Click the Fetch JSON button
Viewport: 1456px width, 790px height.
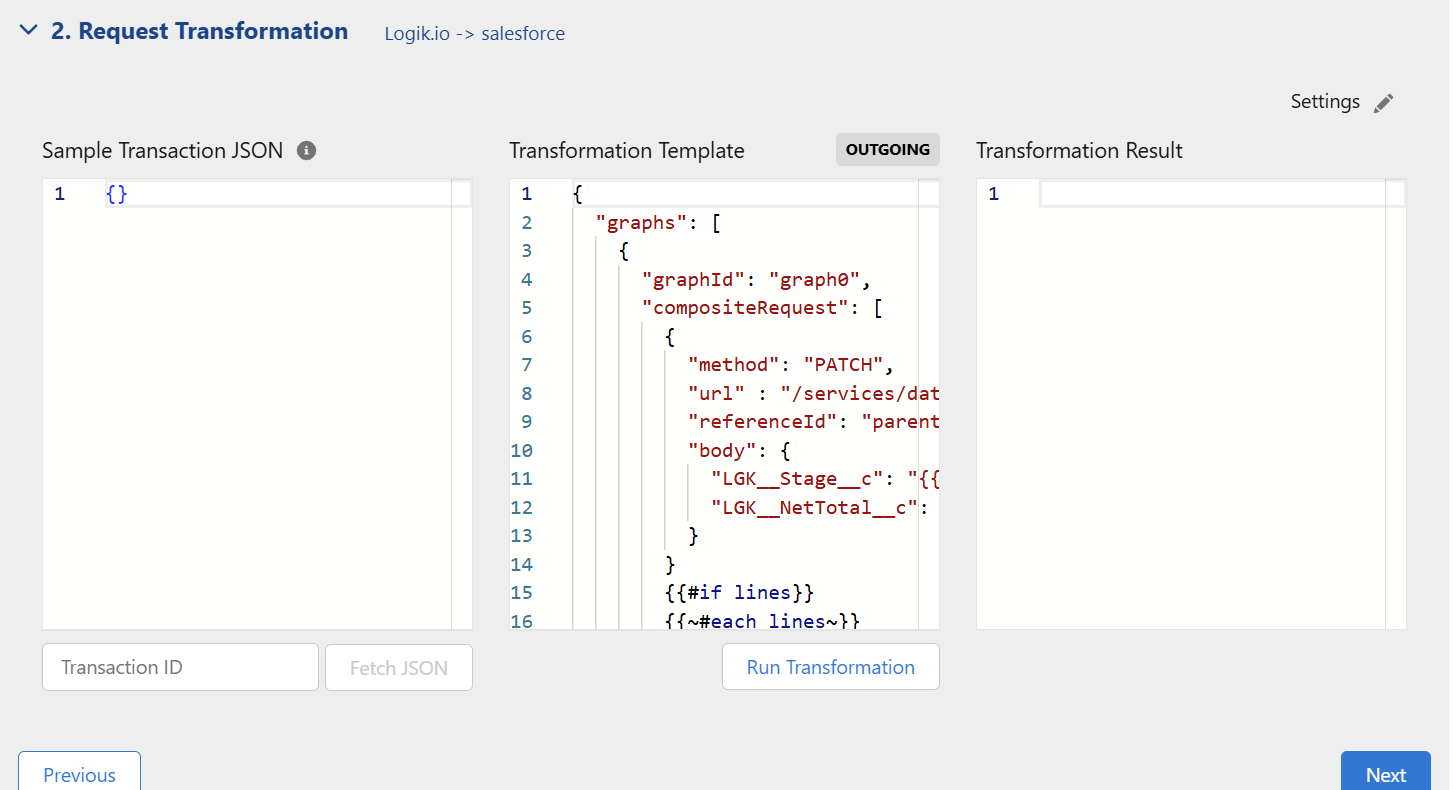coord(399,667)
